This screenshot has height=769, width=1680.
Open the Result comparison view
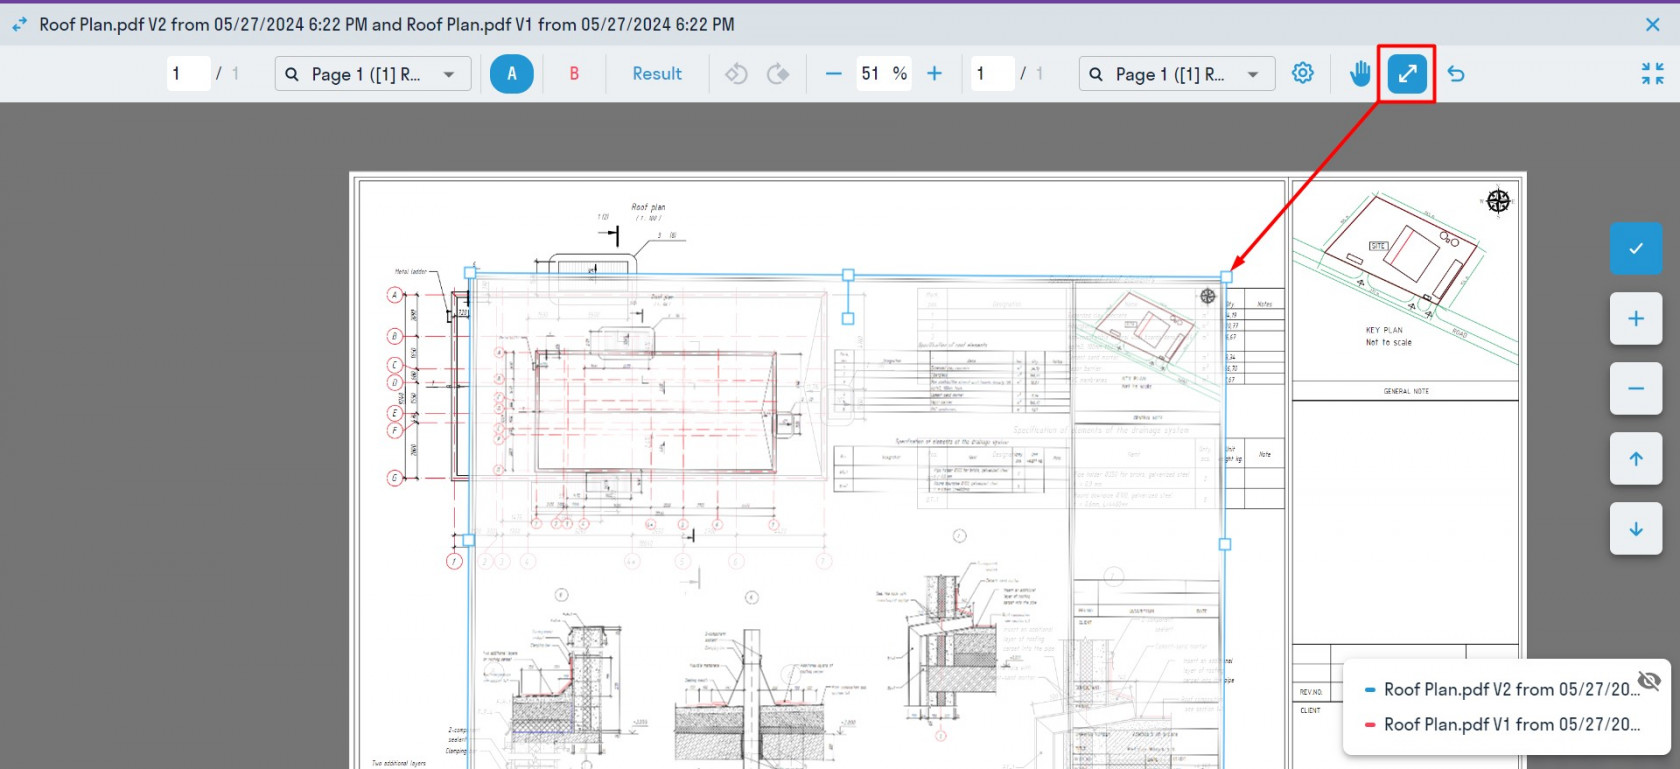[657, 73]
